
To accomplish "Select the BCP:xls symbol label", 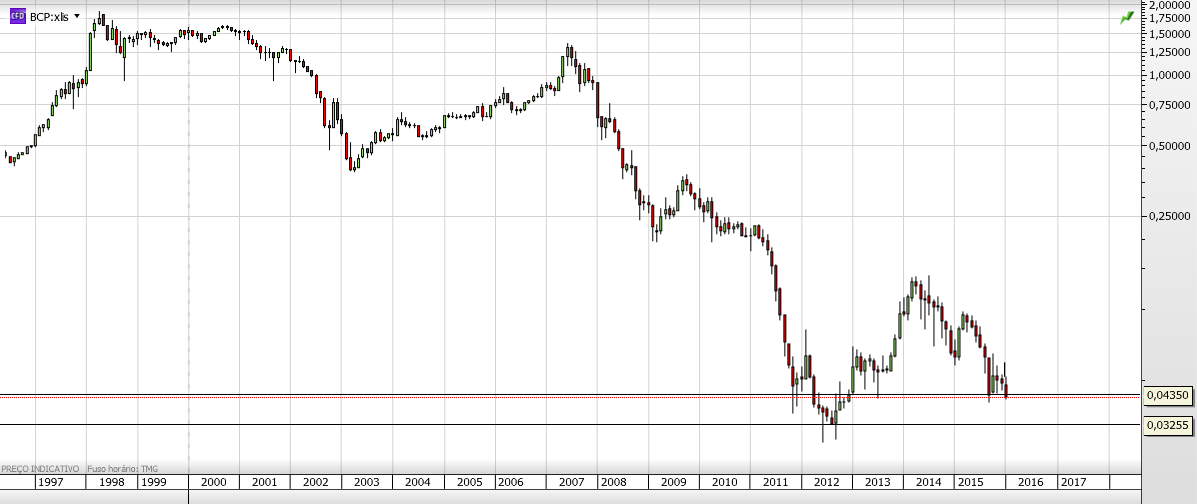I will [x=49, y=16].
